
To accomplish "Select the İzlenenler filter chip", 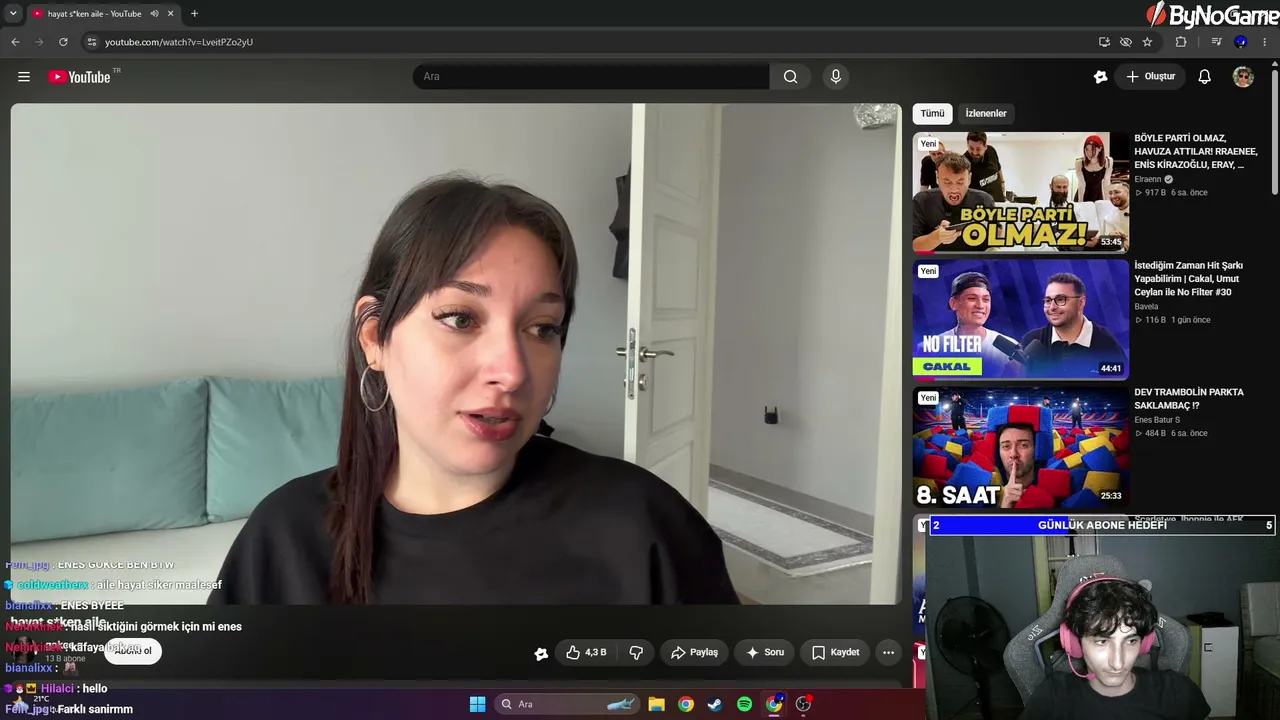I will pyautogui.click(x=986, y=114).
